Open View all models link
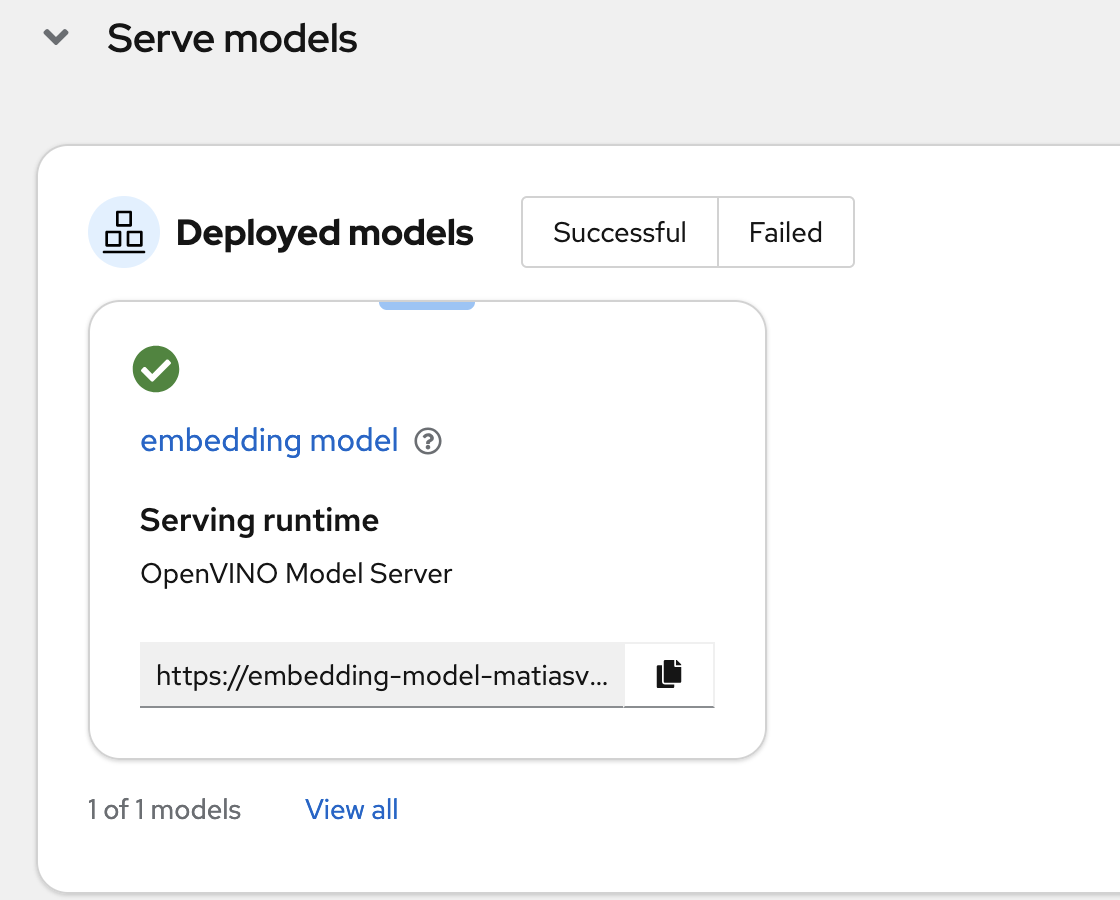The height and width of the screenshot is (900, 1120). coord(351,810)
